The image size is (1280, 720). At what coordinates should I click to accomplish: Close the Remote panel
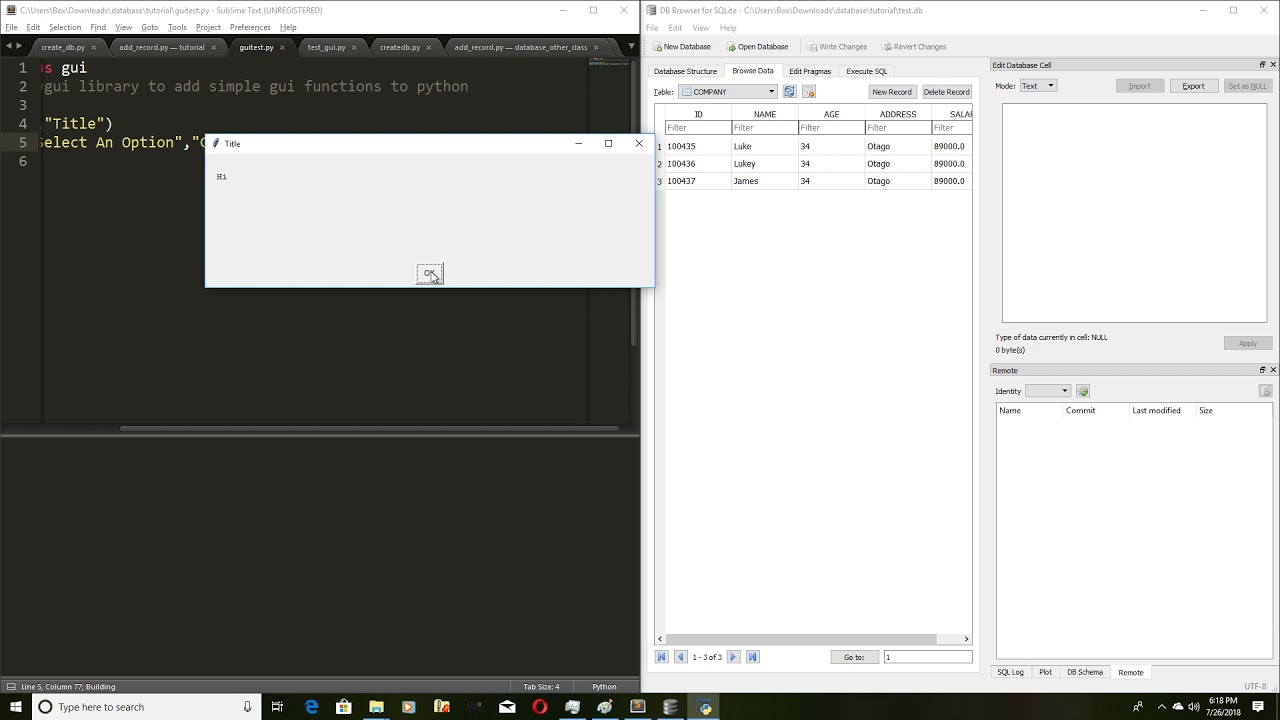pyautogui.click(x=1273, y=370)
